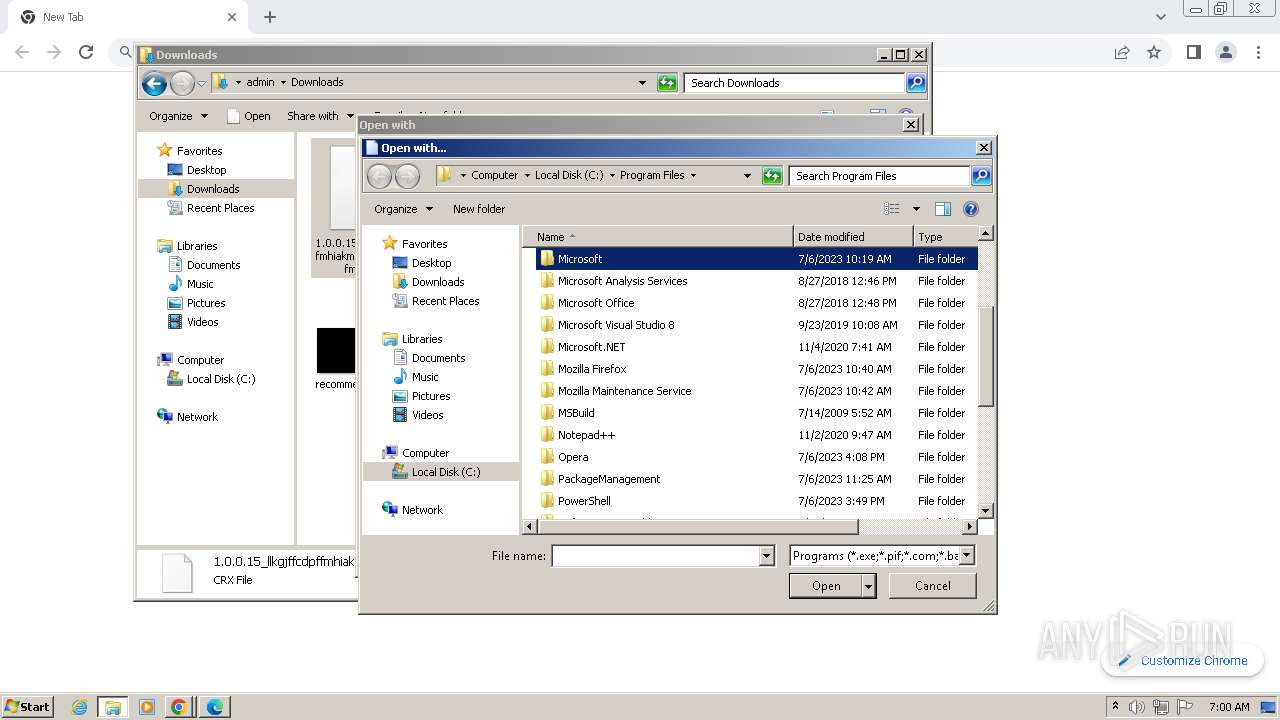Click the Cancel button
Image resolution: width=1280 pixels, height=720 pixels.
click(x=932, y=586)
